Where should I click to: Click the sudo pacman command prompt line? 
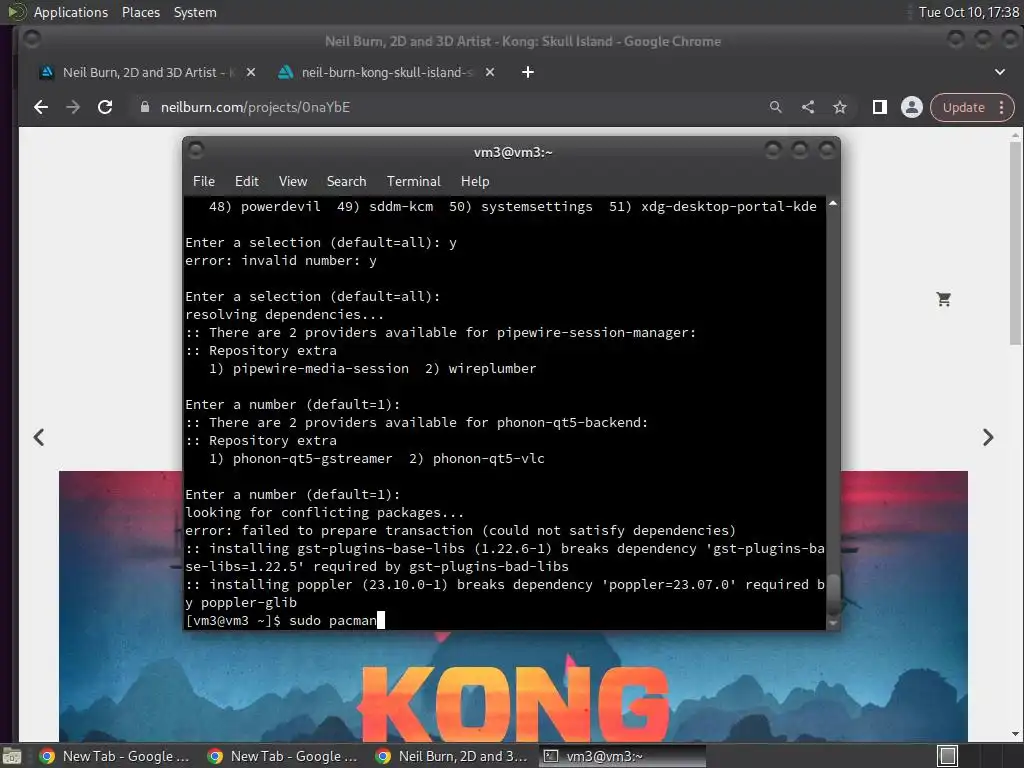285,620
